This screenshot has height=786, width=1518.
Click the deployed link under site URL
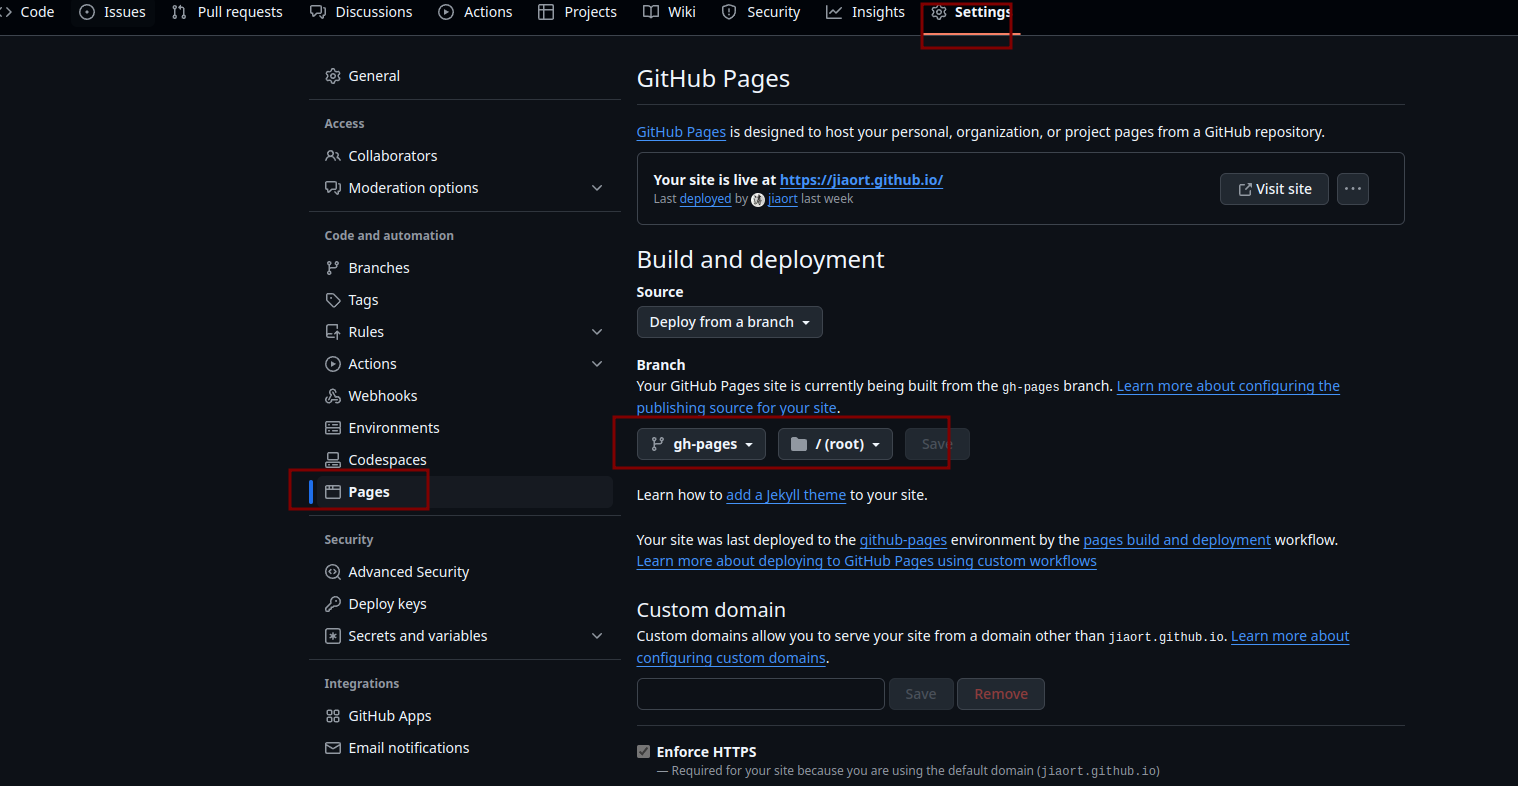coord(705,199)
